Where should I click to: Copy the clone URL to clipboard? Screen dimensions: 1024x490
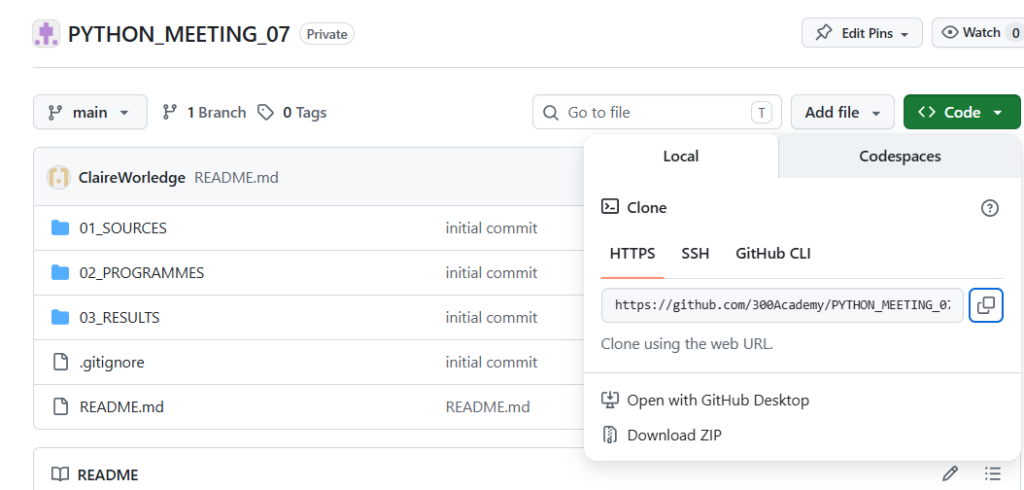pos(985,305)
